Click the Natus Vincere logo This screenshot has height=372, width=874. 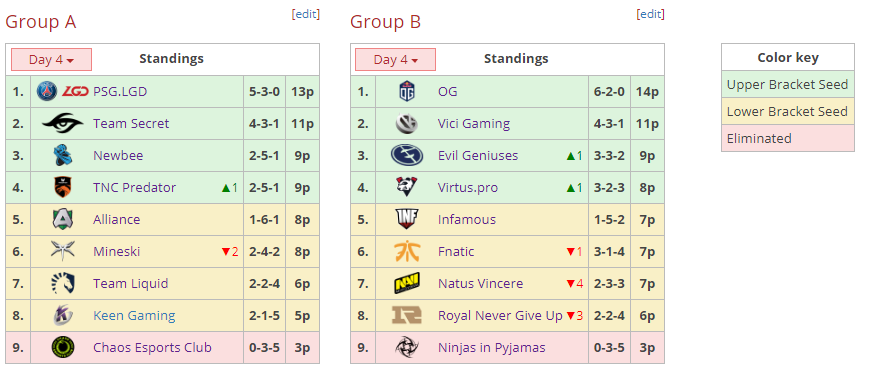pyautogui.click(x=407, y=284)
